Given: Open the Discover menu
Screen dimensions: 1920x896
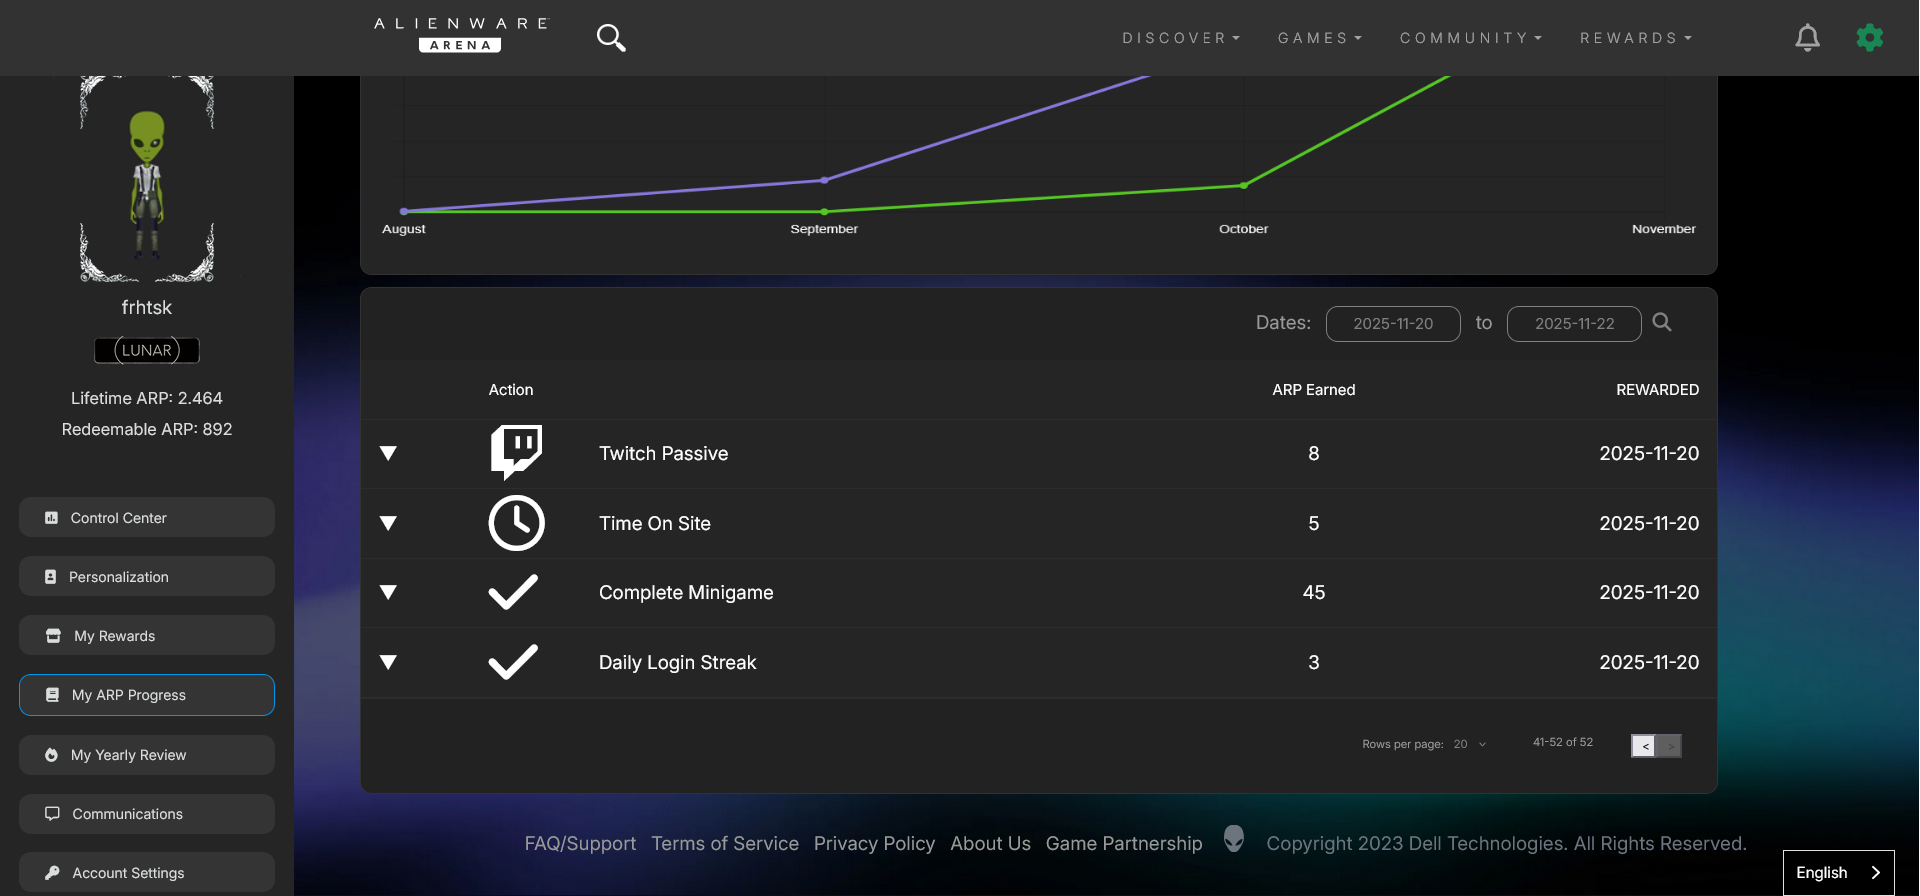Looking at the screenshot, I should coord(1180,38).
